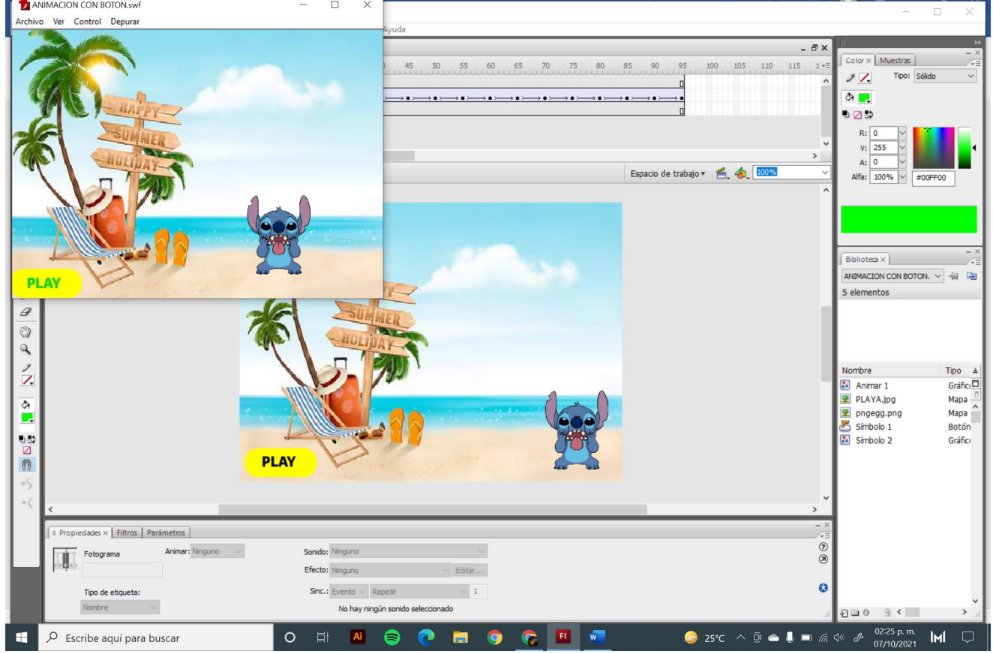Click the Edit Symbols icon
993x653 pixels.
(742, 173)
